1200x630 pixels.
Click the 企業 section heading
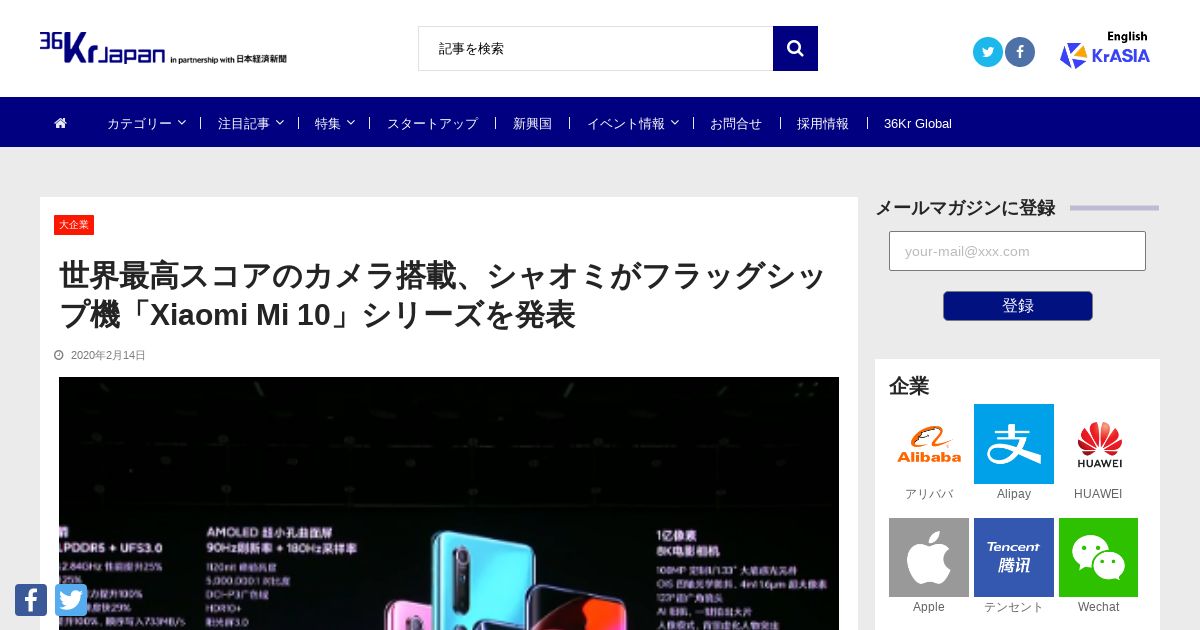pyautogui.click(x=909, y=386)
